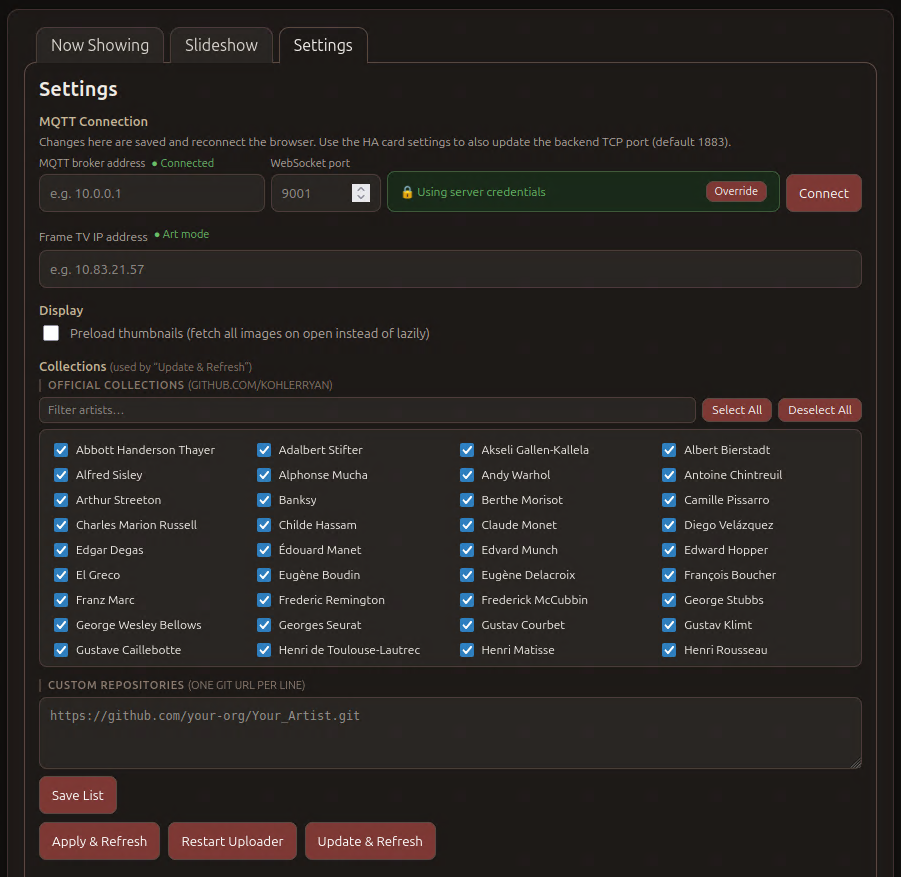Uncheck George Wesley Bellows
This screenshot has width=901, height=877.
(61, 625)
